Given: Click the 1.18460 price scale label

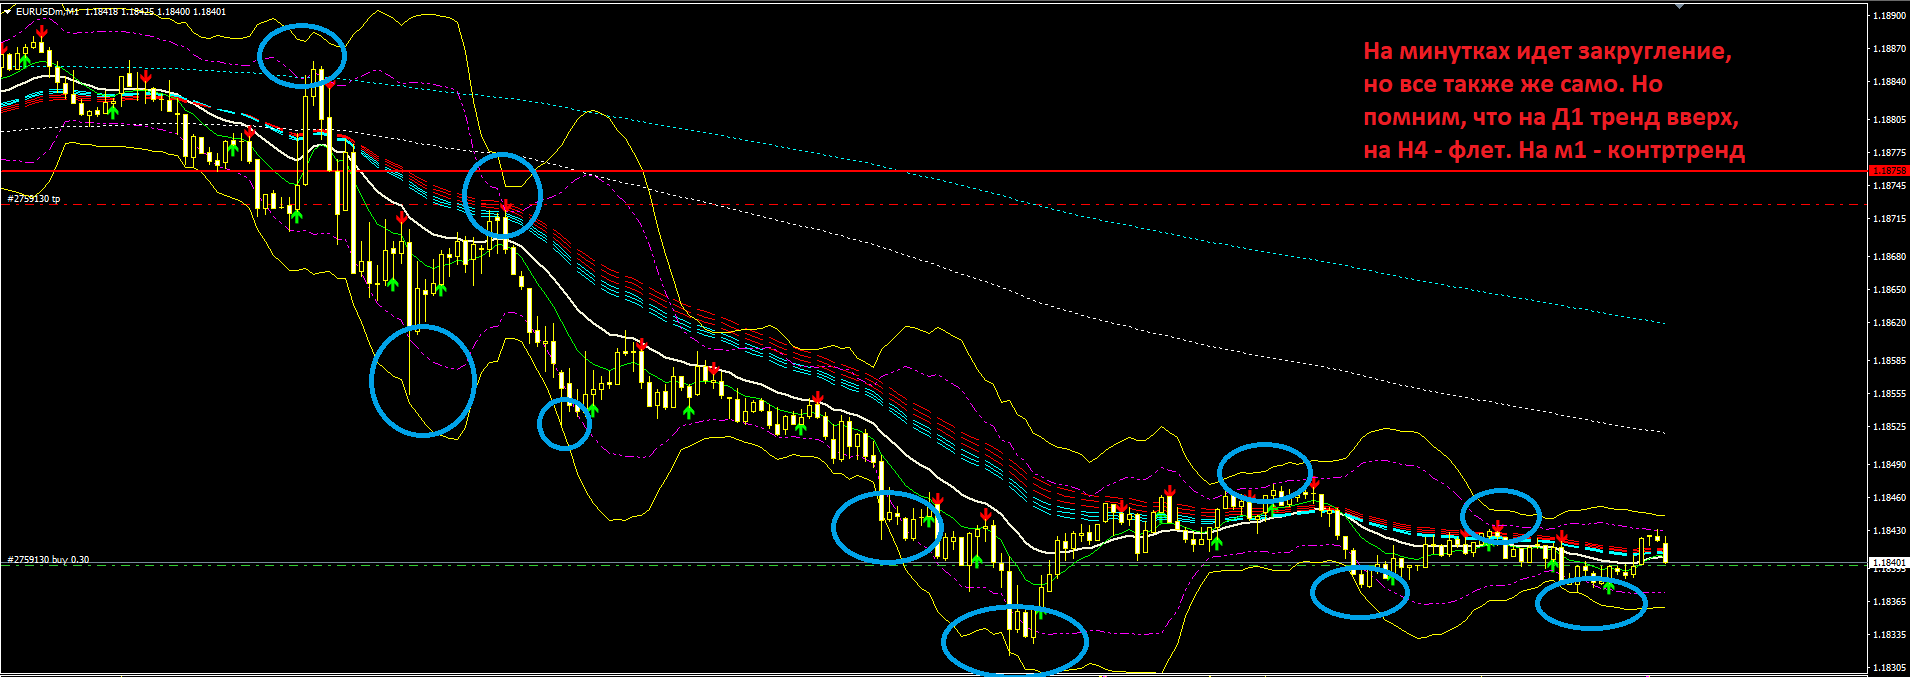Looking at the screenshot, I should (1889, 498).
